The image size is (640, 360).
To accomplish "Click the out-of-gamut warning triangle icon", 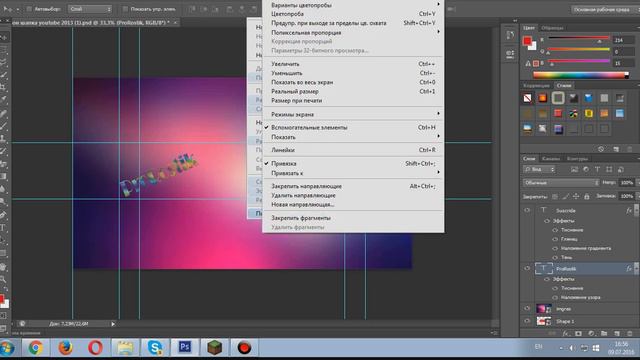I will coord(528,63).
